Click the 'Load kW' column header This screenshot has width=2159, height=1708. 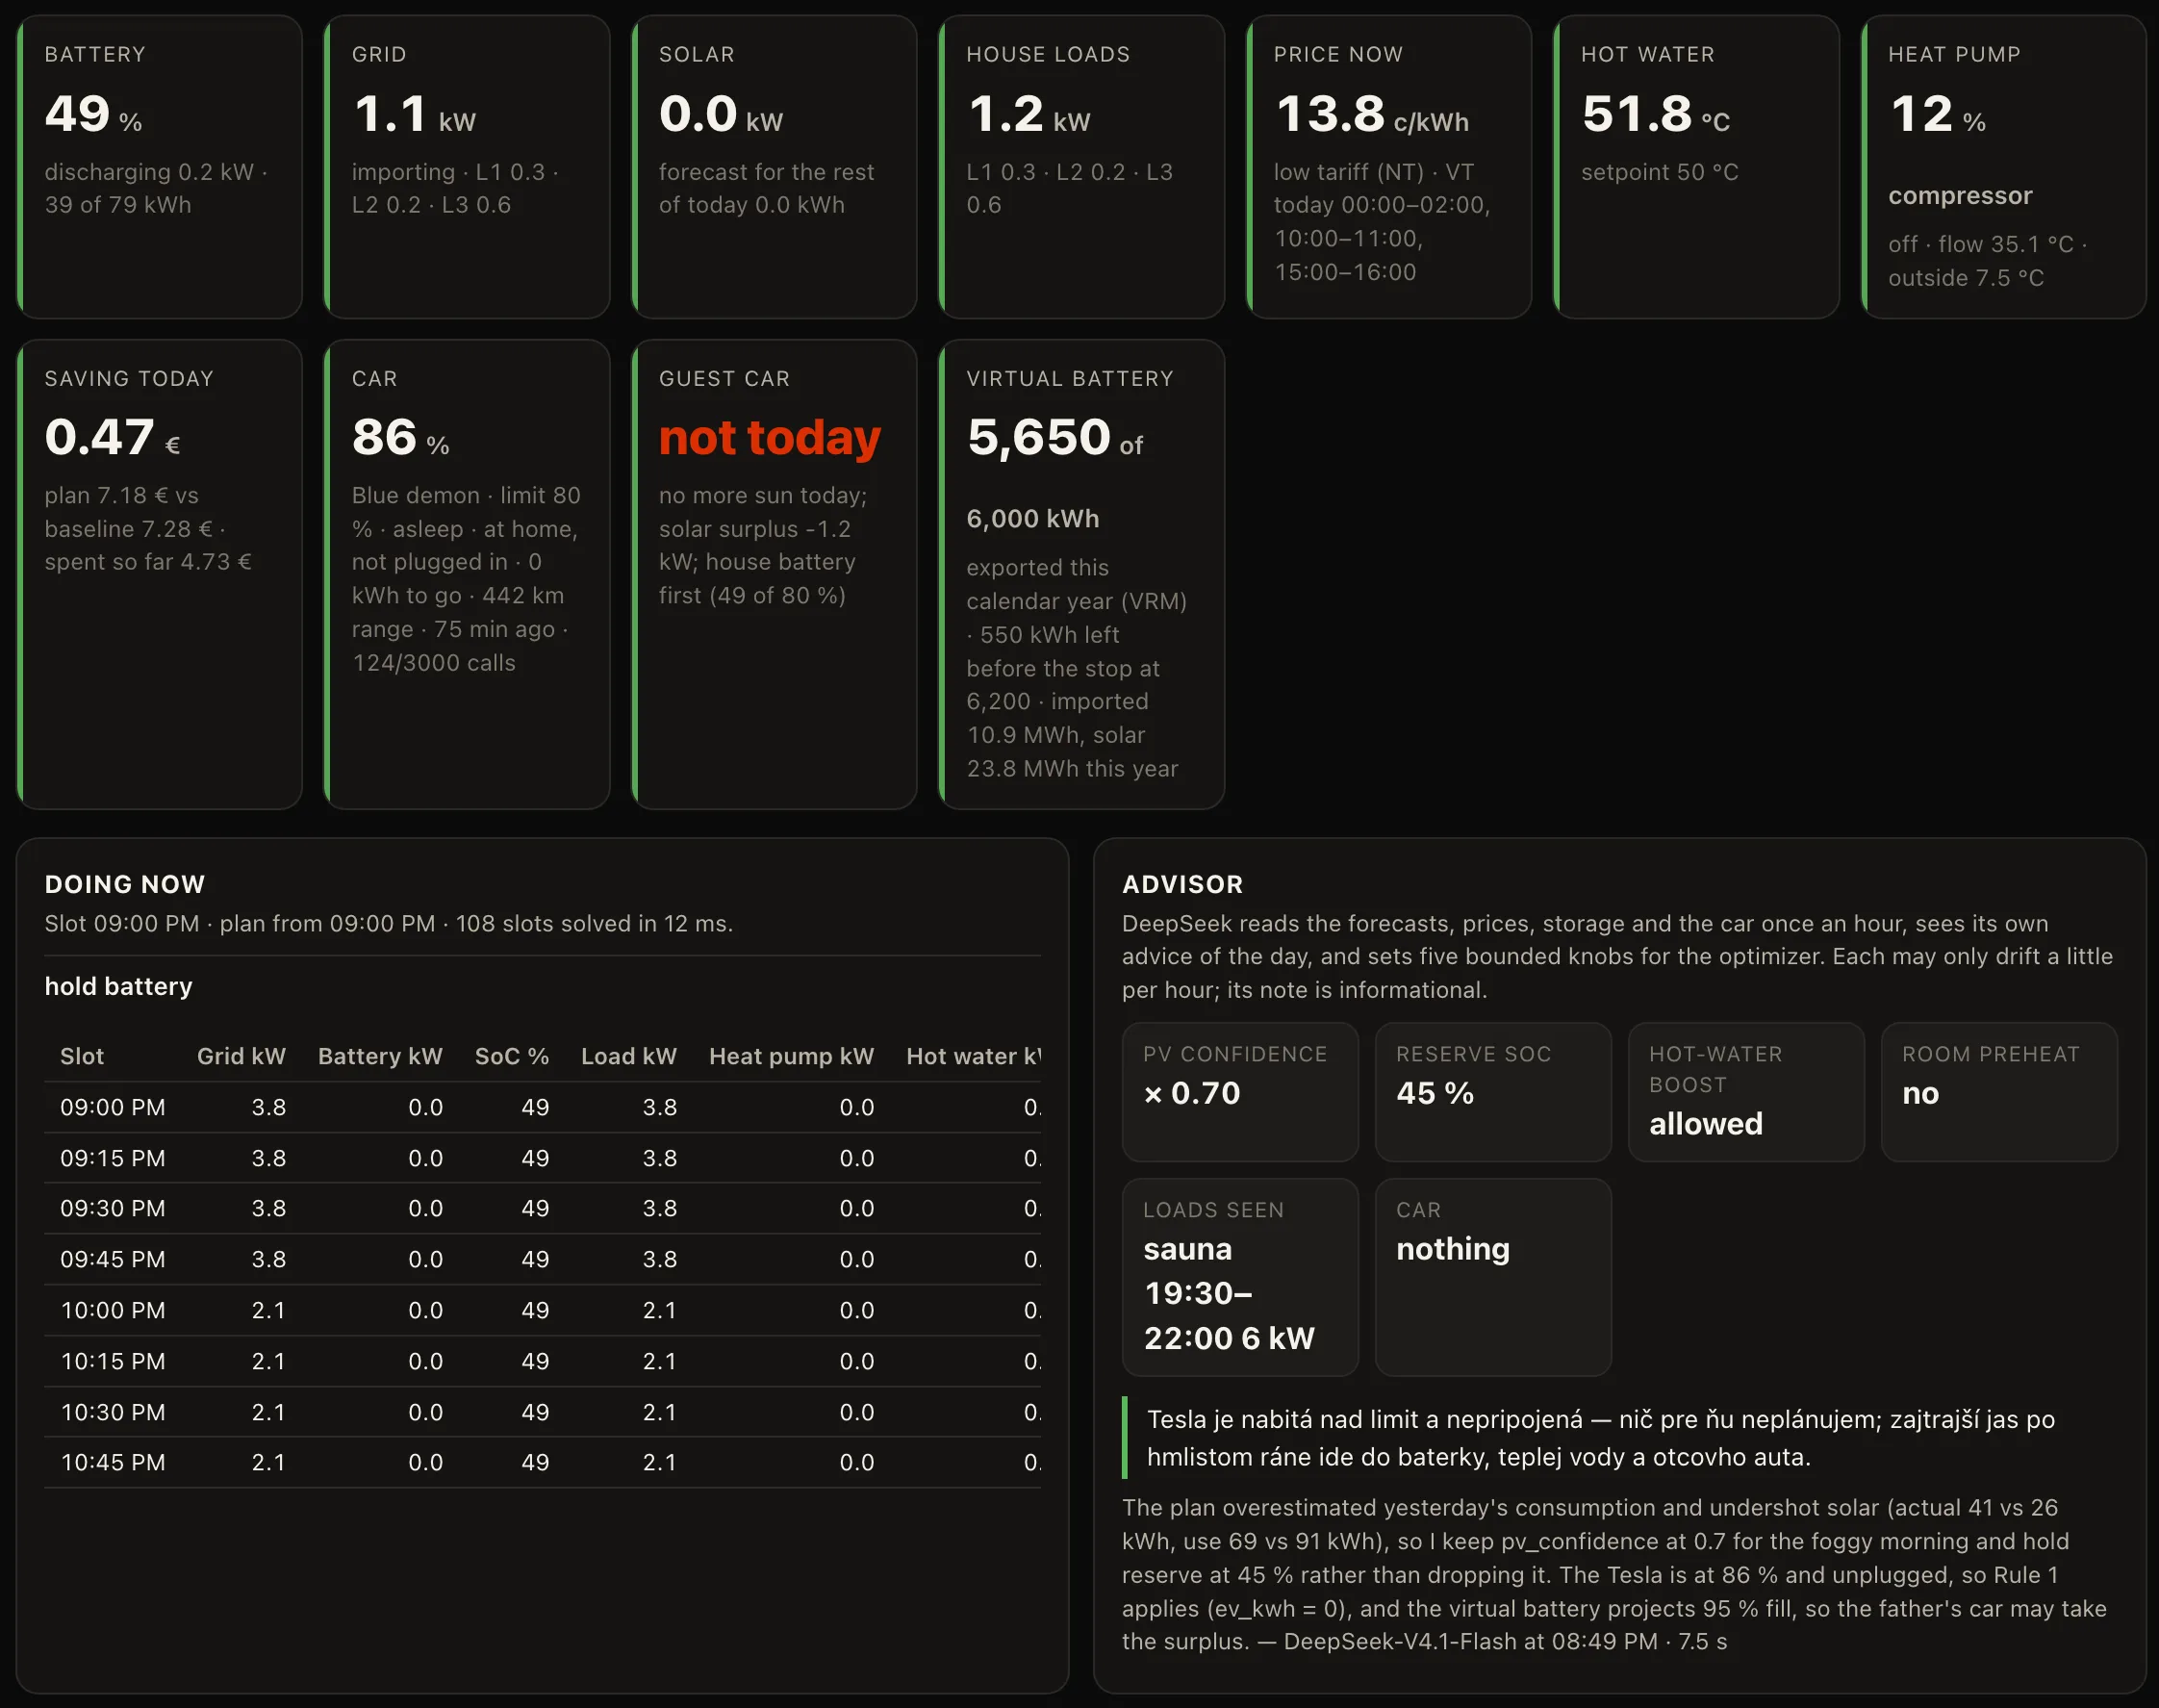point(629,1056)
